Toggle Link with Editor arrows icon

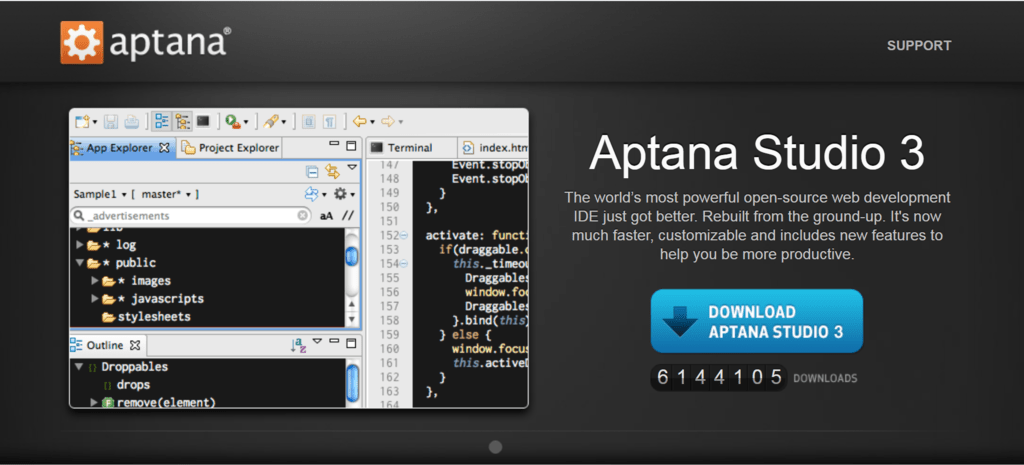pyautogui.click(x=332, y=172)
